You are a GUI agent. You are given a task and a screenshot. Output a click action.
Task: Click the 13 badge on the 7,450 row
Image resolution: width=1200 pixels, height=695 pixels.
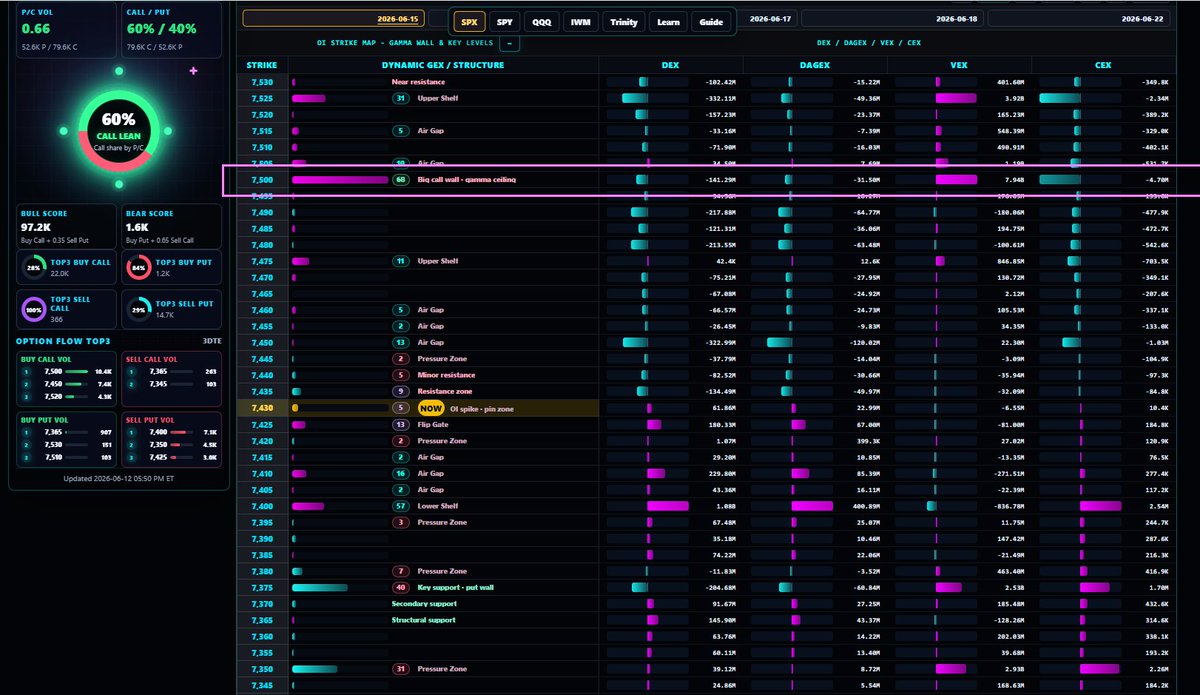(x=401, y=342)
